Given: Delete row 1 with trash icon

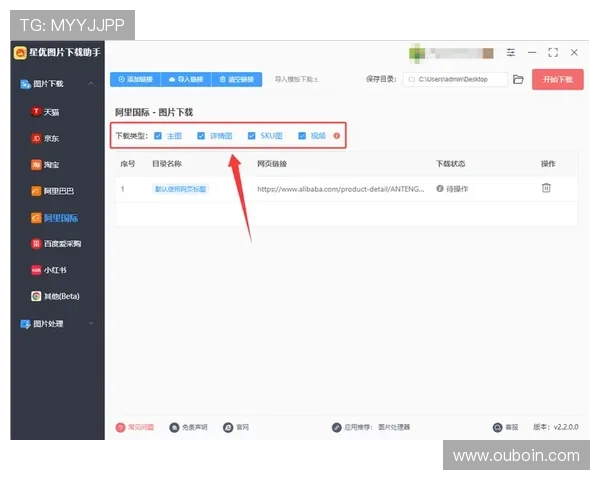Looking at the screenshot, I should [546, 188].
